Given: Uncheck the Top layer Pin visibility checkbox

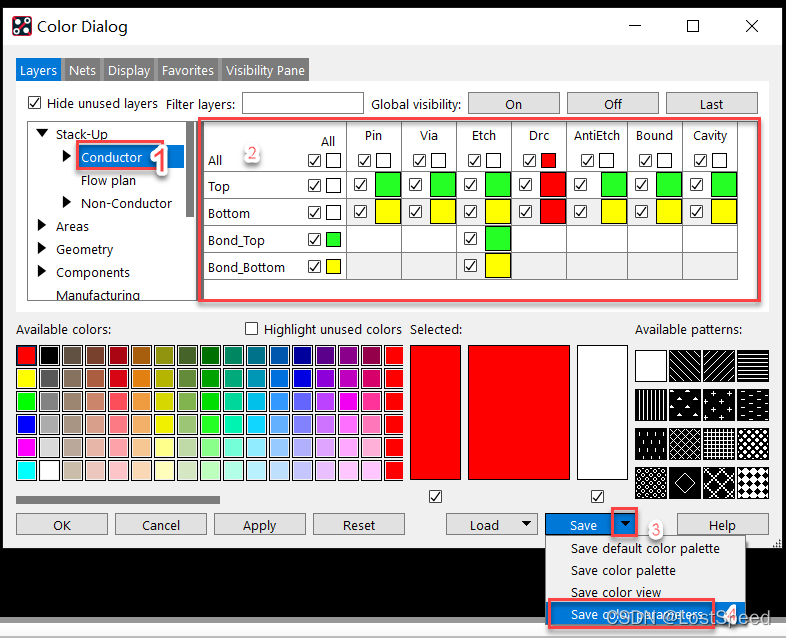Looking at the screenshot, I should point(360,184).
